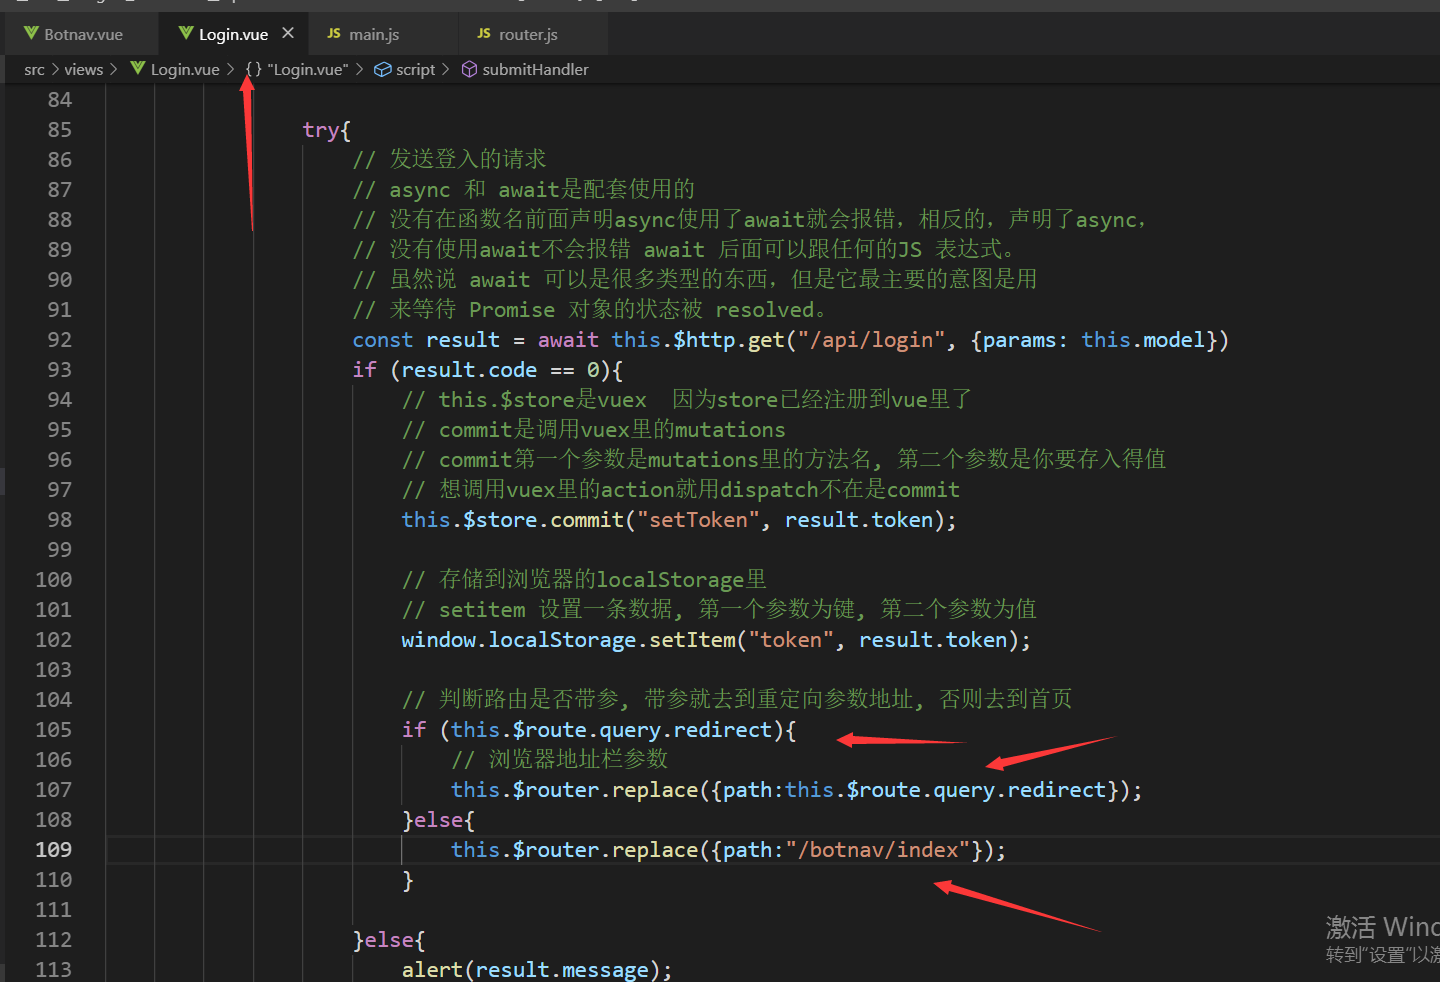Click line number 92 in gutter
Viewport: 1440px width, 982px height.
click(x=59, y=340)
